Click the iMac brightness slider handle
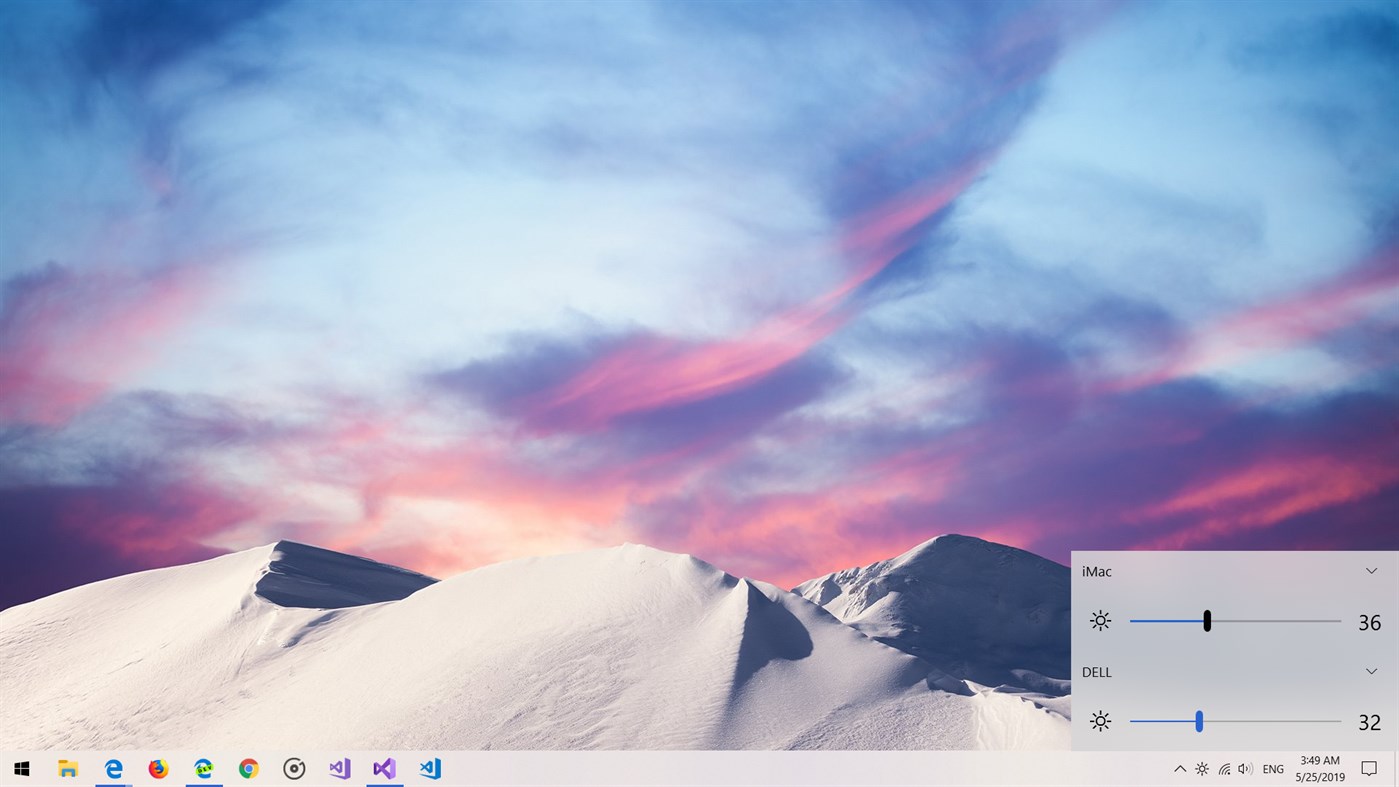Viewport: 1399px width, 787px height. point(1206,621)
